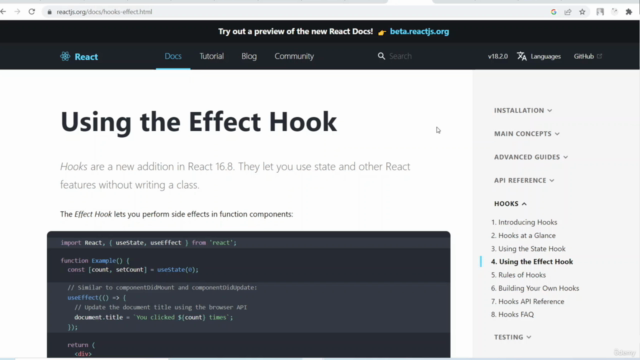Click the React home link text
The width and height of the screenshot is (640, 360).
(86, 57)
